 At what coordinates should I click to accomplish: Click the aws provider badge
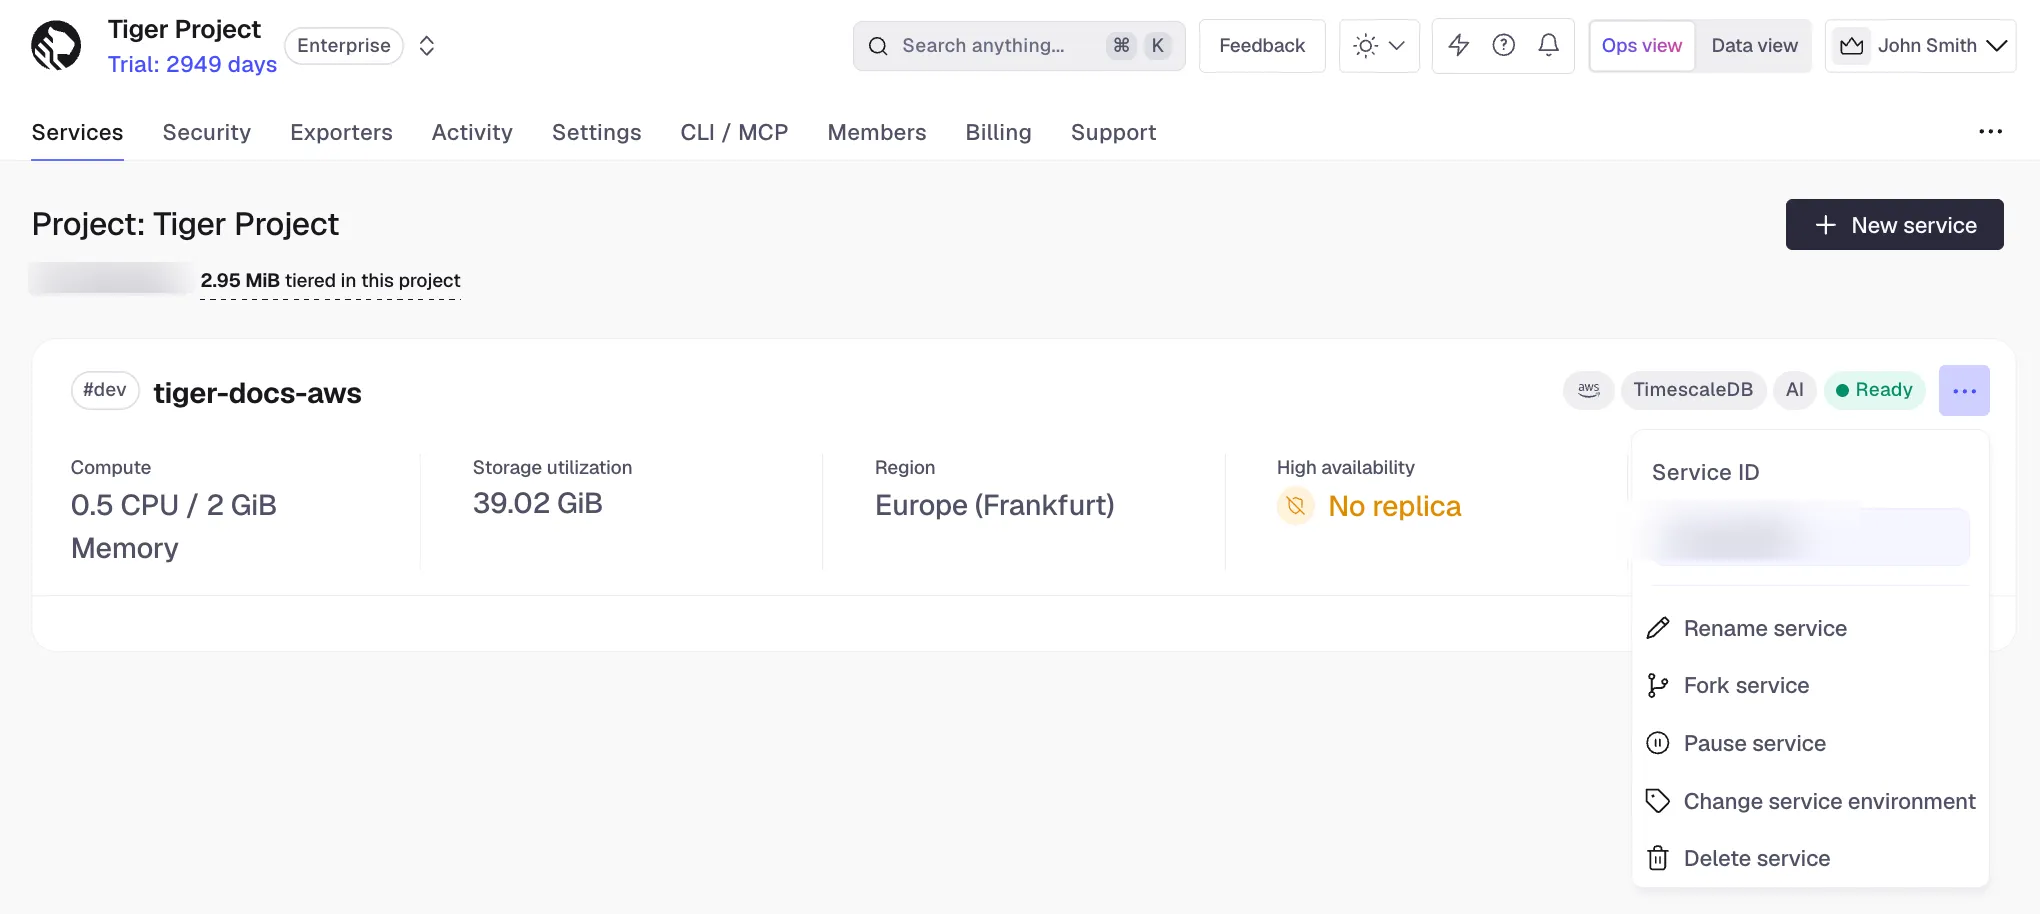(1588, 390)
